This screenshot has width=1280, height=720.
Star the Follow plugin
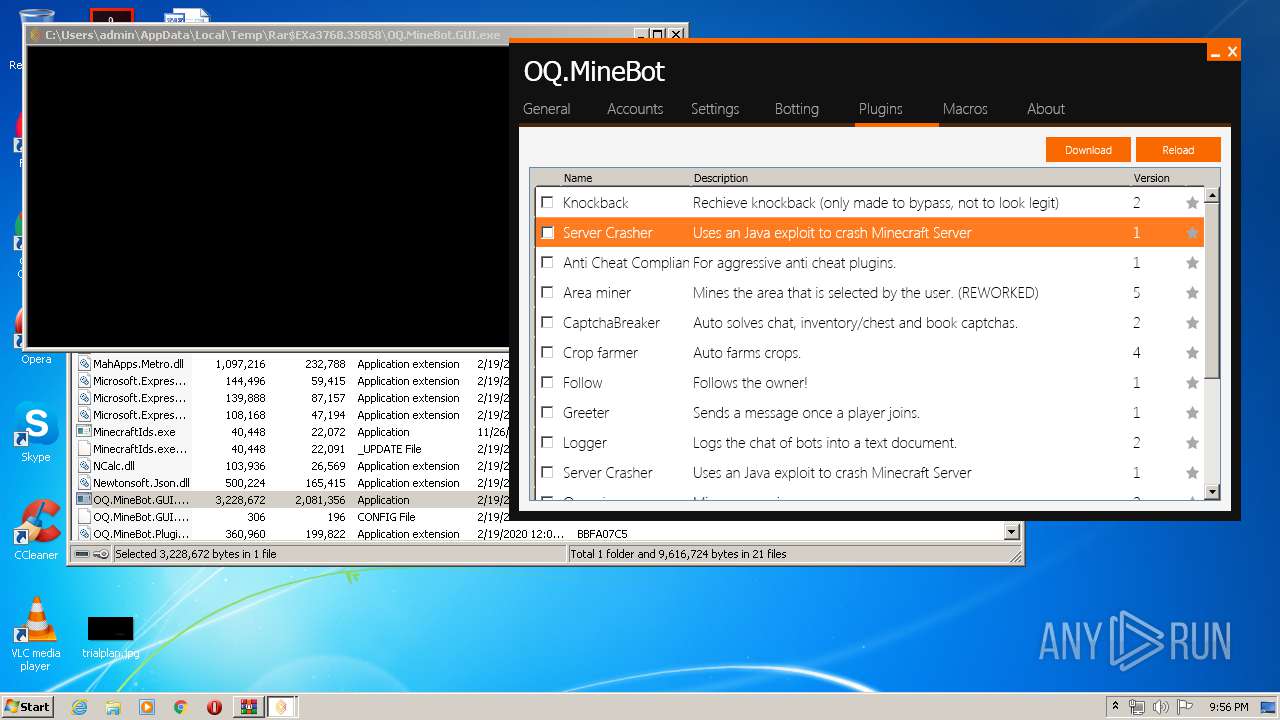(x=1192, y=383)
